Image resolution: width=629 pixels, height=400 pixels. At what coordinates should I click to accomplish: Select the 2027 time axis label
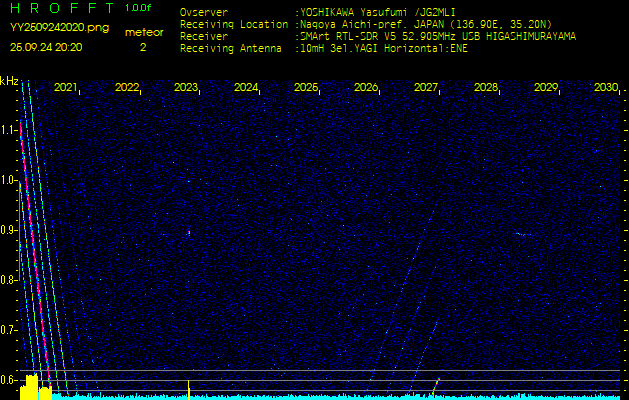pyautogui.click(x=426, y=88)
